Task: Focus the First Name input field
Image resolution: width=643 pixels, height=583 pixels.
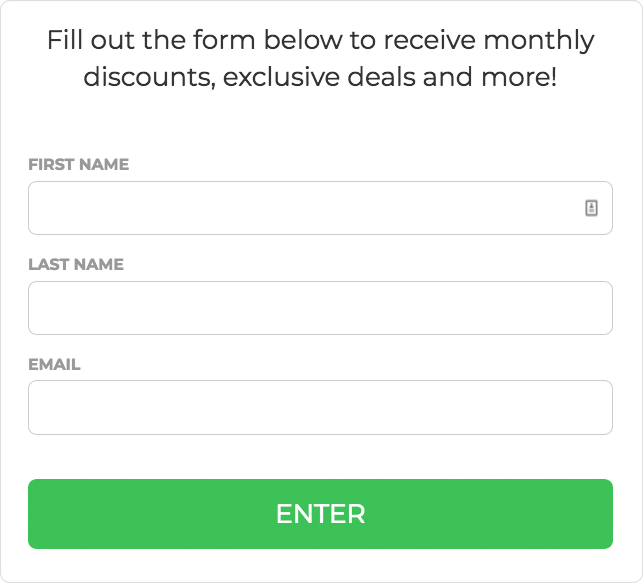Action: point(300,208)
